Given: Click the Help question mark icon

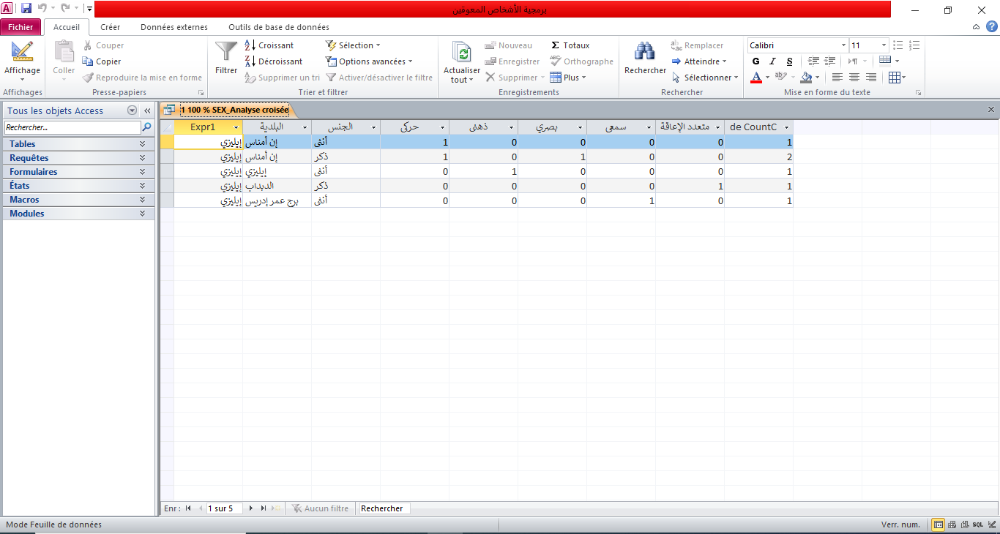Looking at the screenshot, I should click(992, 26).
